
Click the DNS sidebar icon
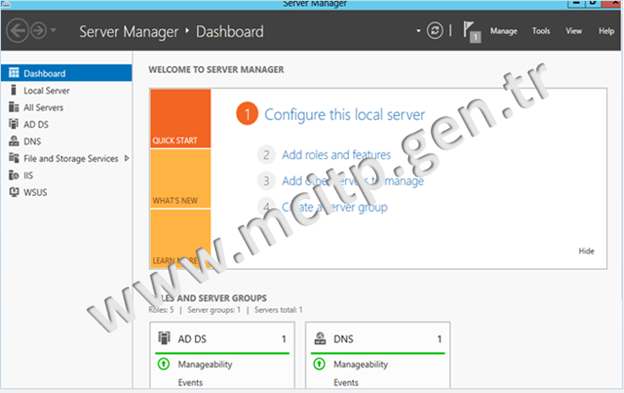pyautogui.click(x=14, y=141)
